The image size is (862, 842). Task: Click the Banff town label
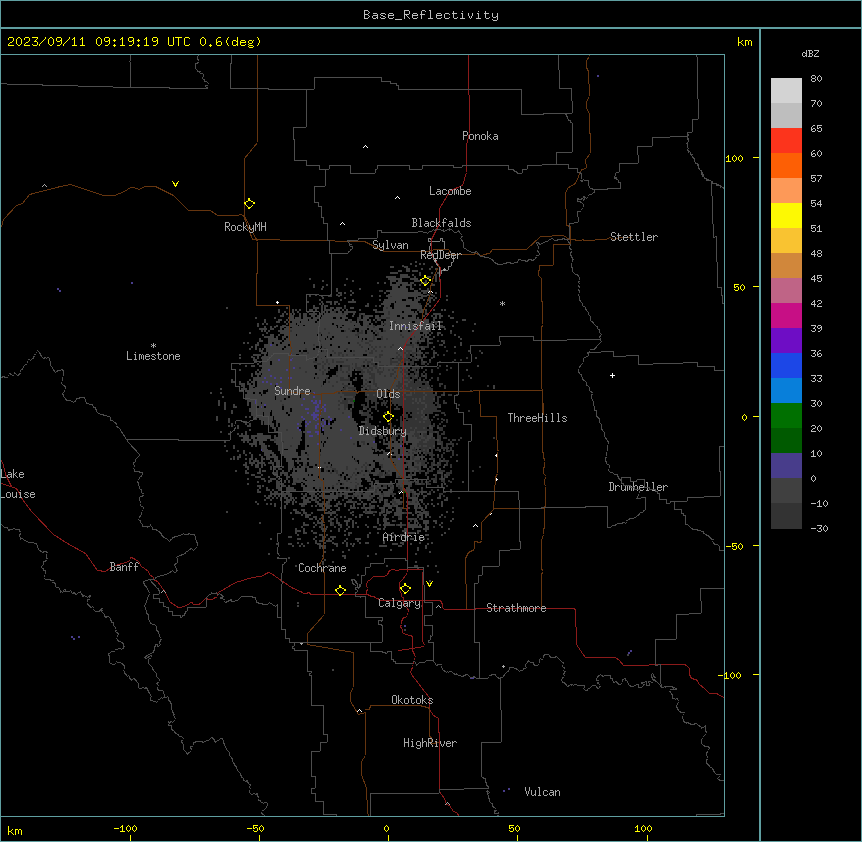[x=124, y=567]
